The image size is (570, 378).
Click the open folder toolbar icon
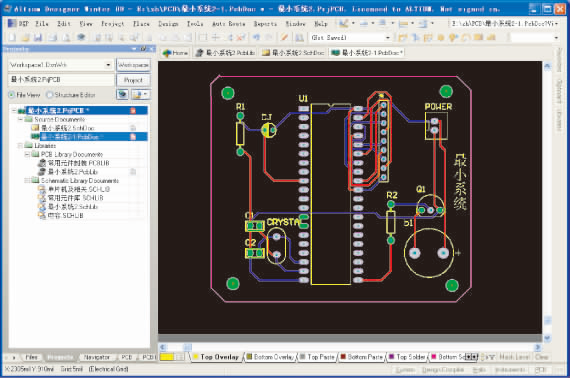tap(25, 37)
